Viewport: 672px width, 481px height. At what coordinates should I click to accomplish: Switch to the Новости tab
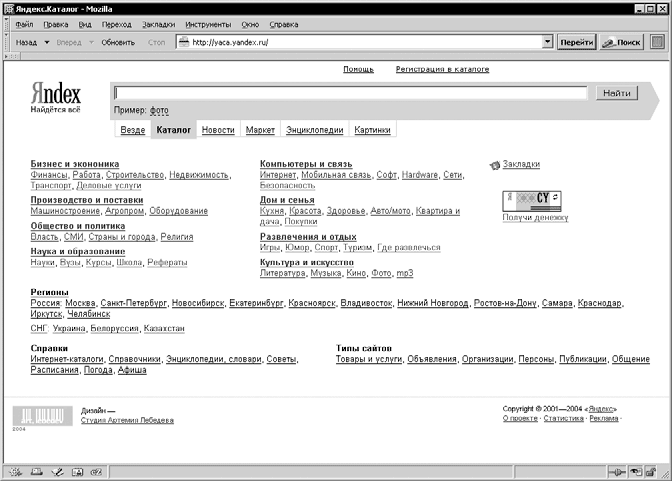218,130
